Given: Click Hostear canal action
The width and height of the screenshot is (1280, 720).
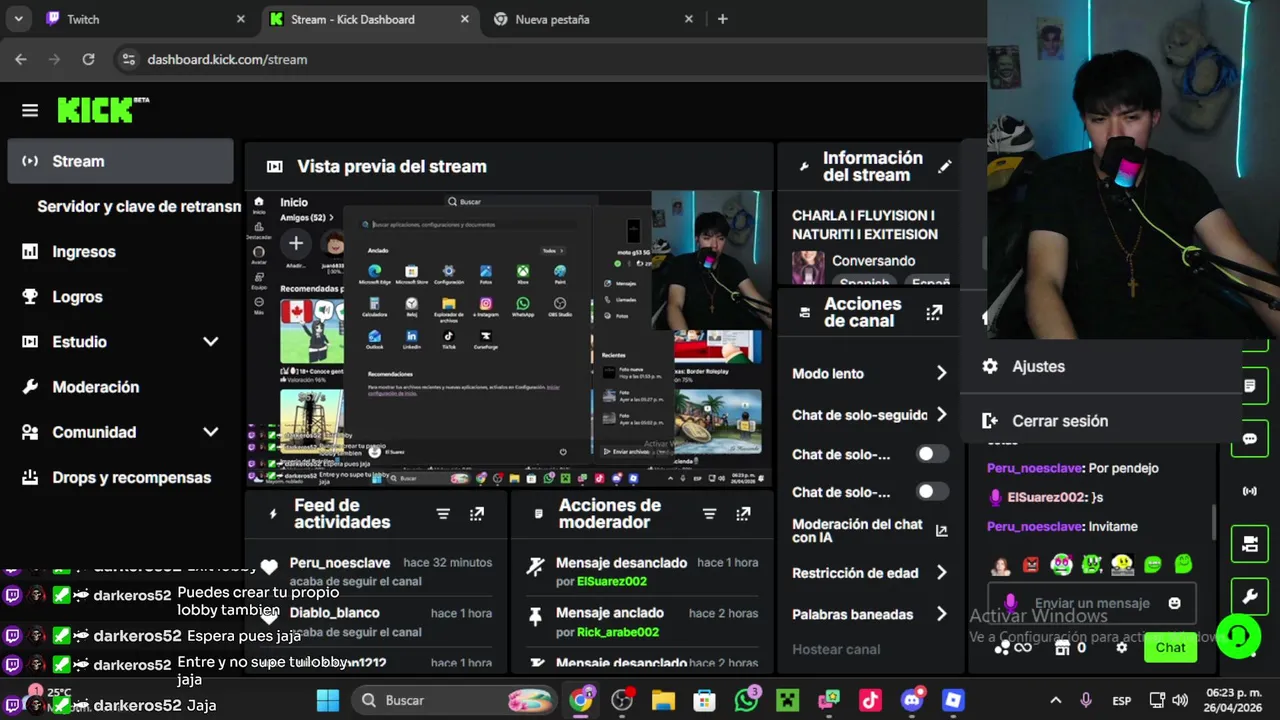Looking at the screenshot, I should (836, 649).
